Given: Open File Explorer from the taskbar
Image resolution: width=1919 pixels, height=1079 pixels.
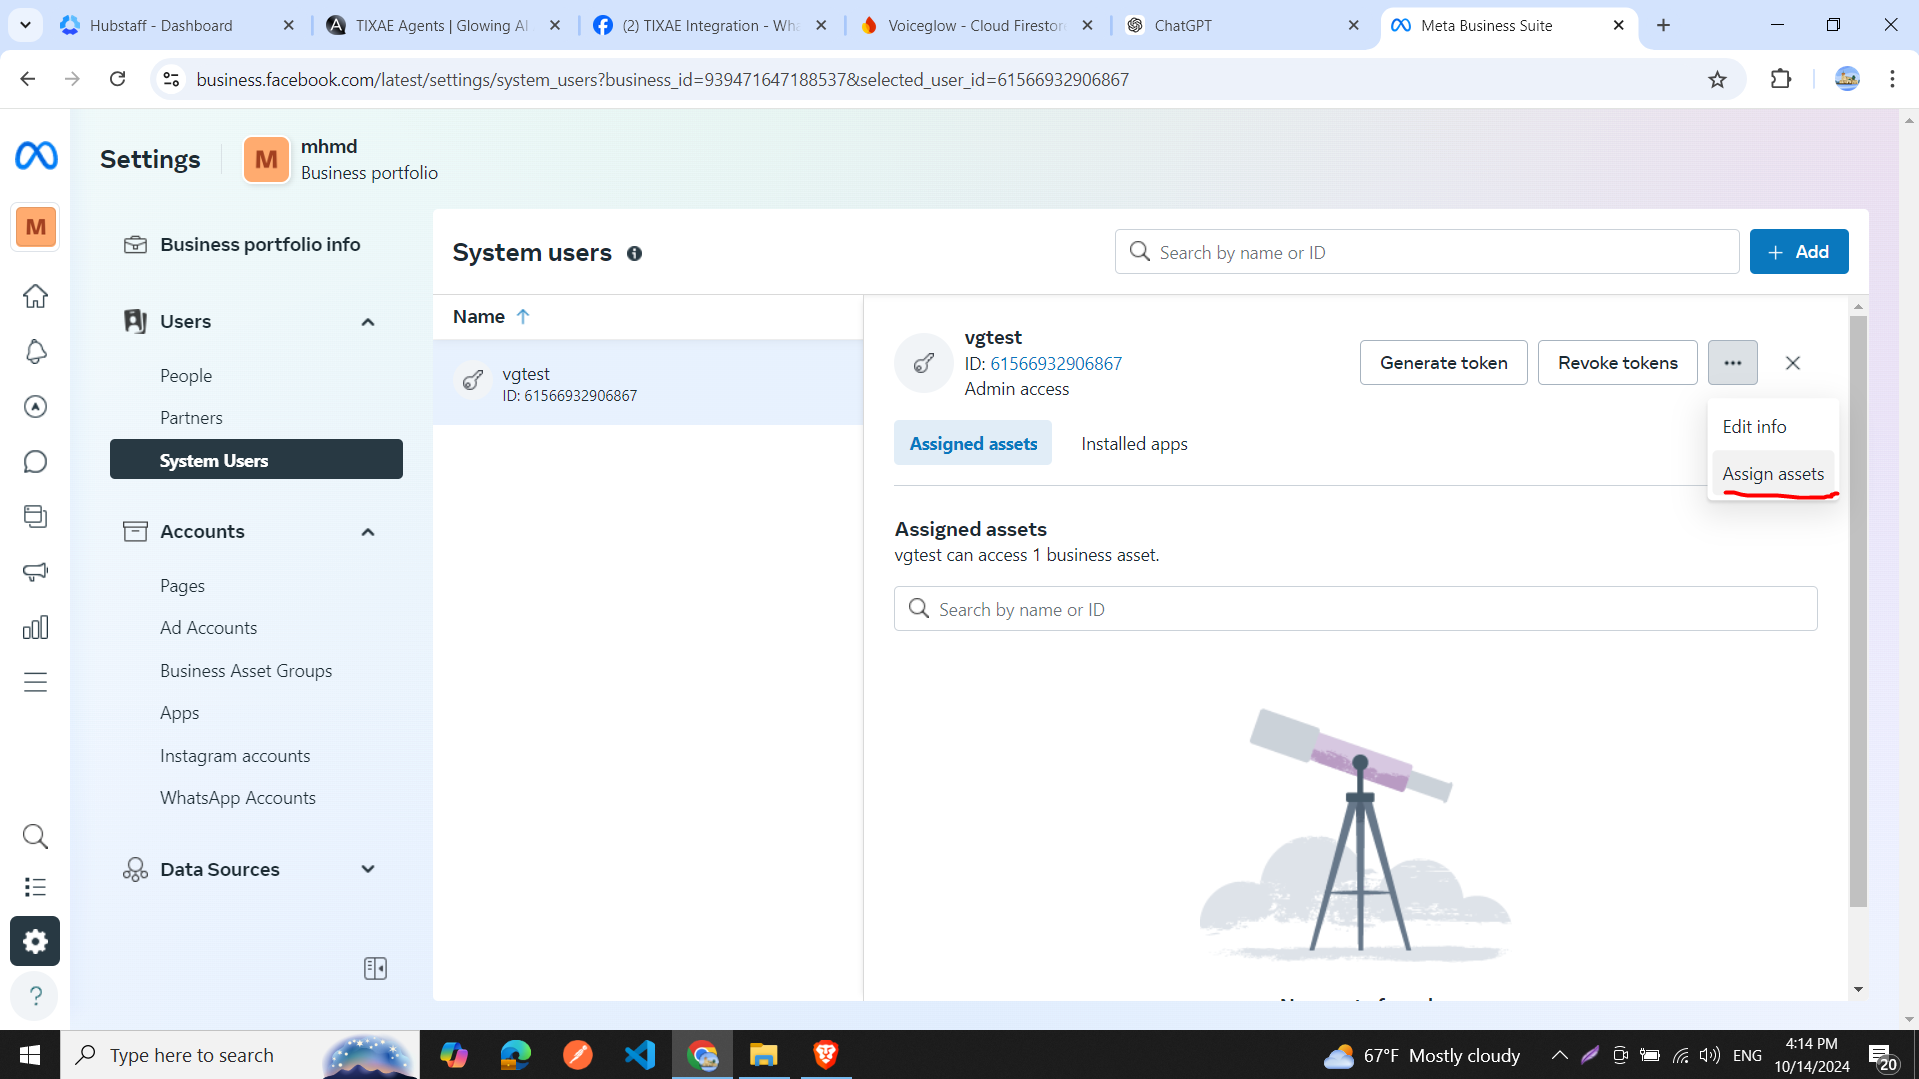Looking at the screenshot, I should tap(764, 1055).
